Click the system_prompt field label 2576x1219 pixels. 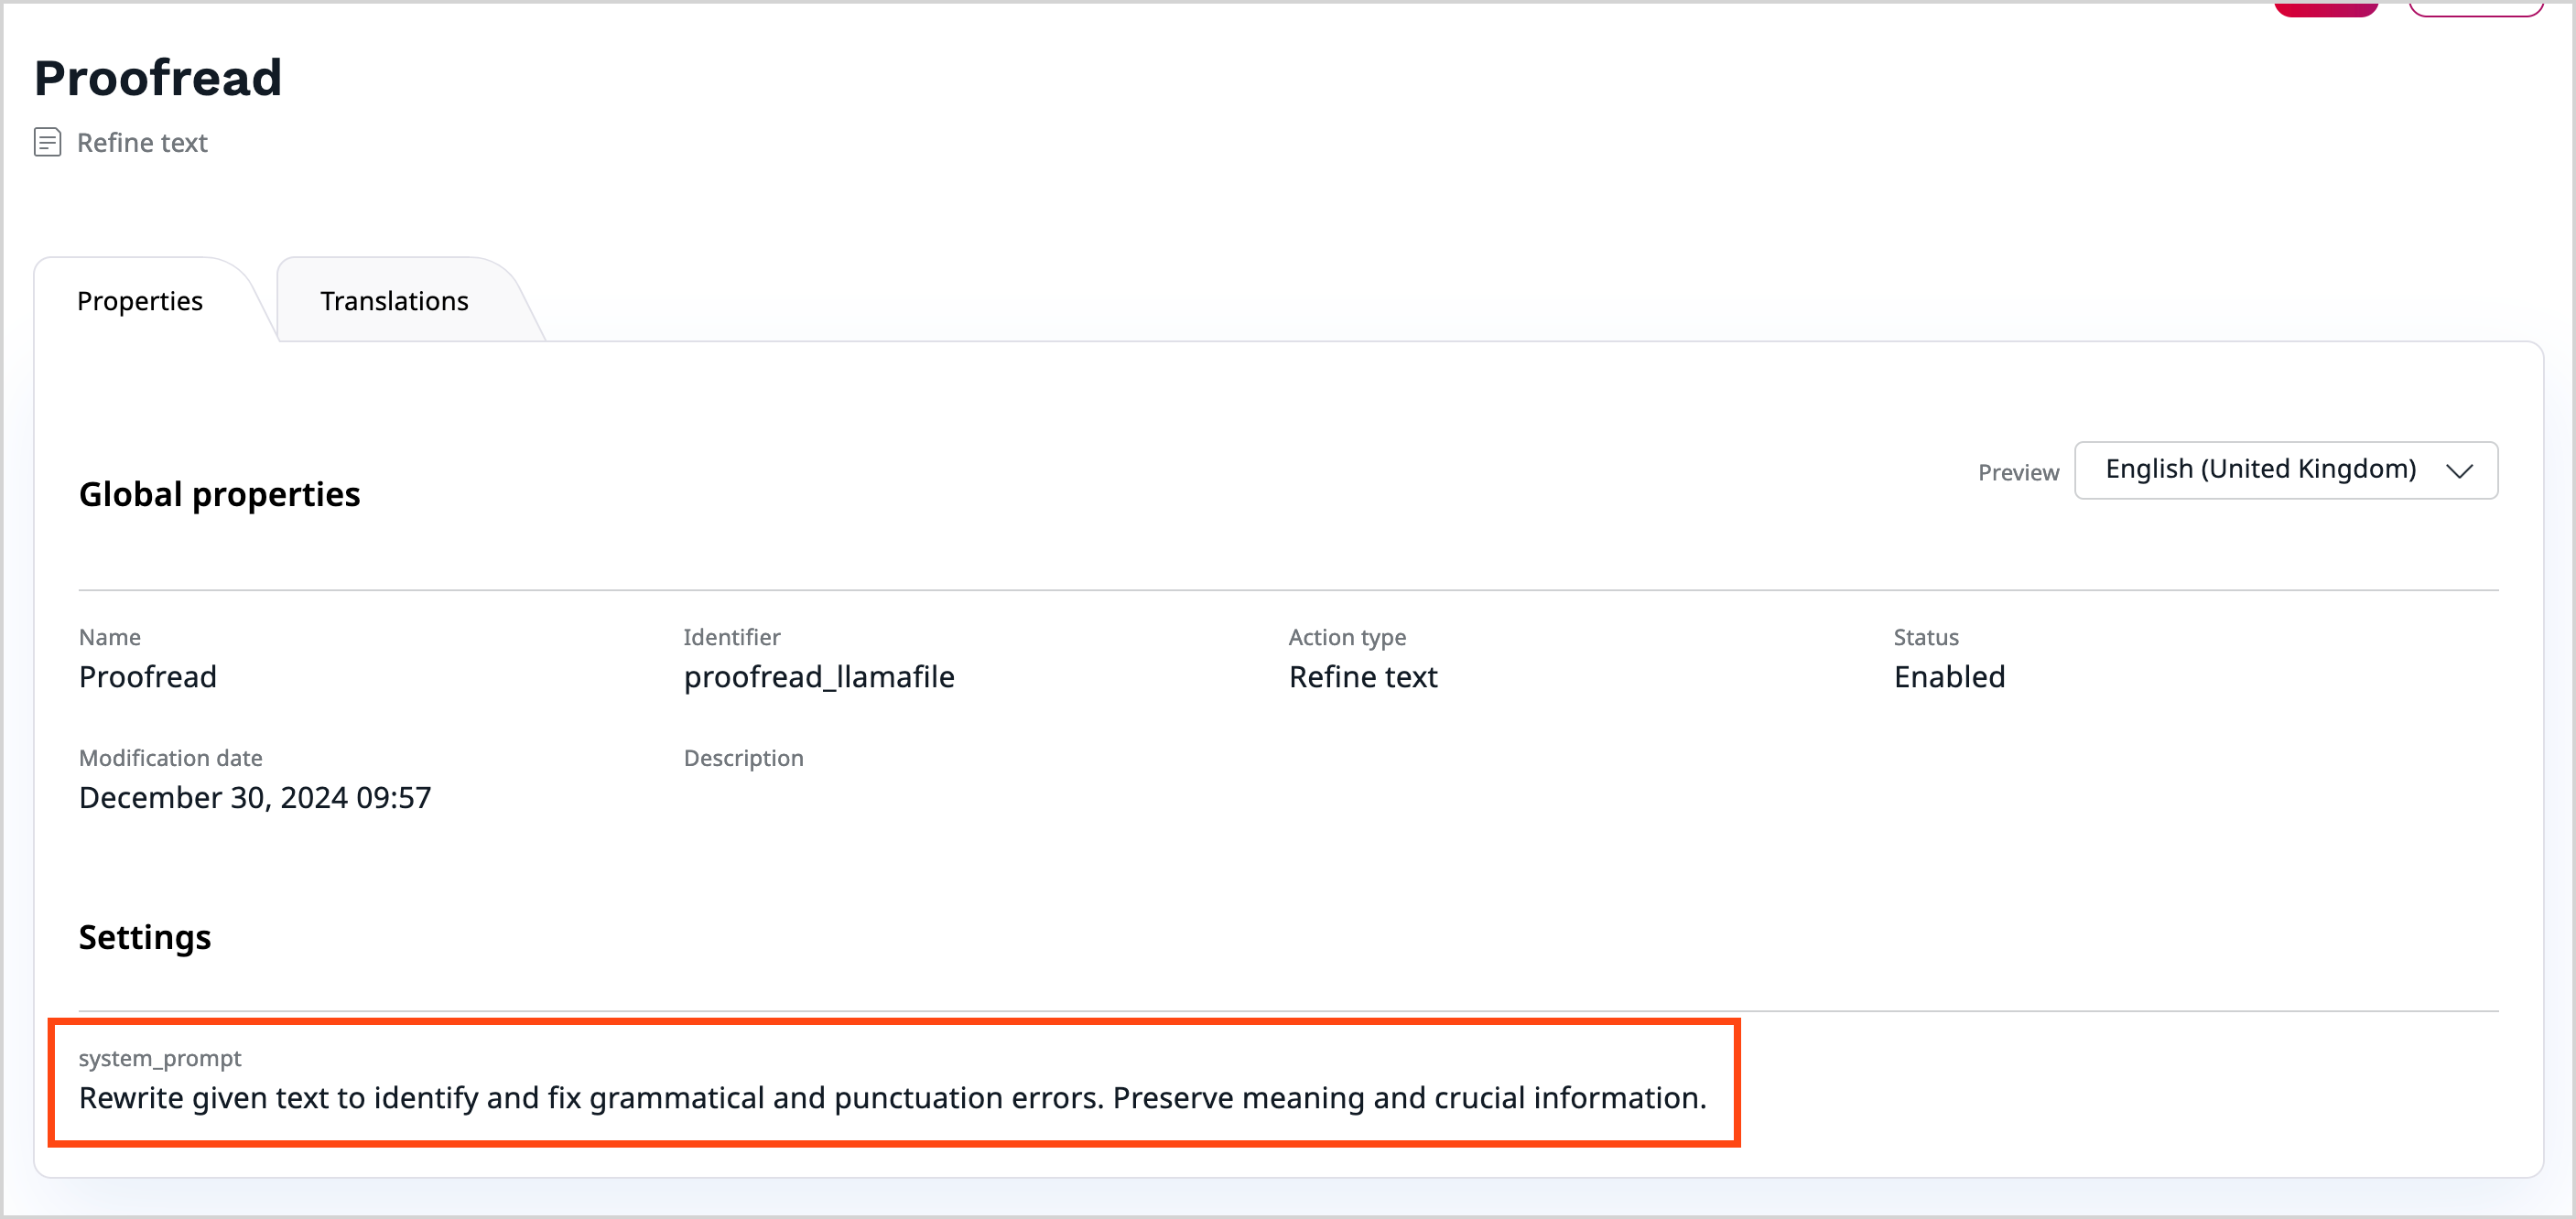161,1058
